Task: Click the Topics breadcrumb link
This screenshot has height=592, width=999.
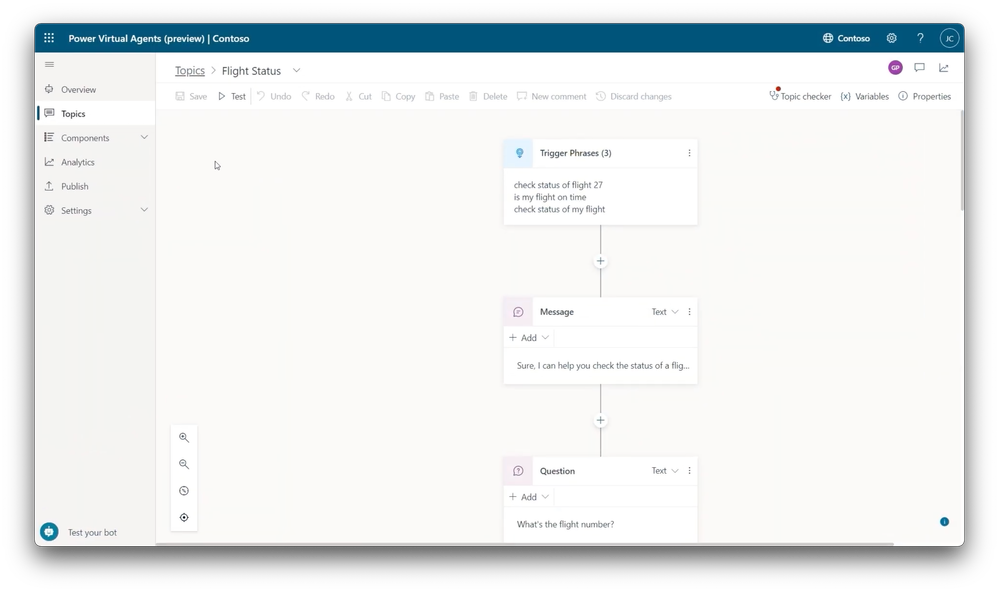Action: click(190, 71)
